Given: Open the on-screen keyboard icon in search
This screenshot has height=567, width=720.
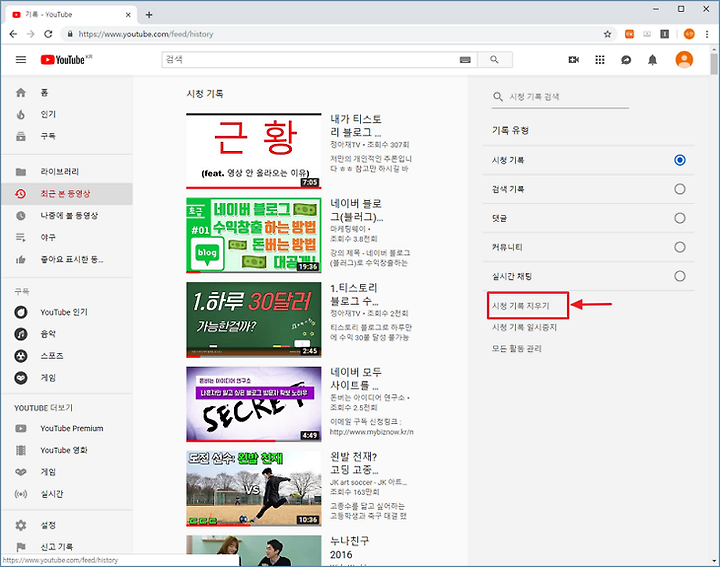Looking at the screenshot, I should [465, 60].
